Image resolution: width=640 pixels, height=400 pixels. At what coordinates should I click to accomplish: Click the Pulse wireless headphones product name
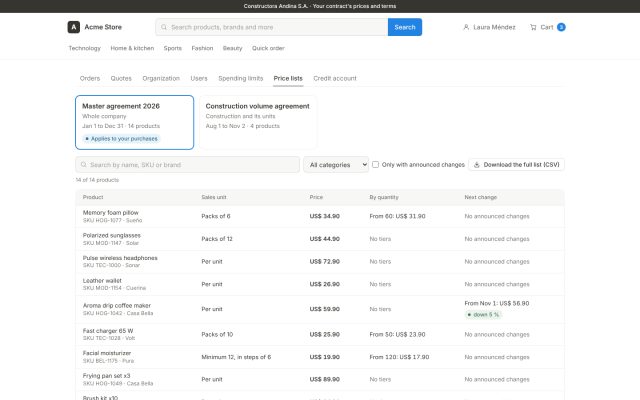120,258
